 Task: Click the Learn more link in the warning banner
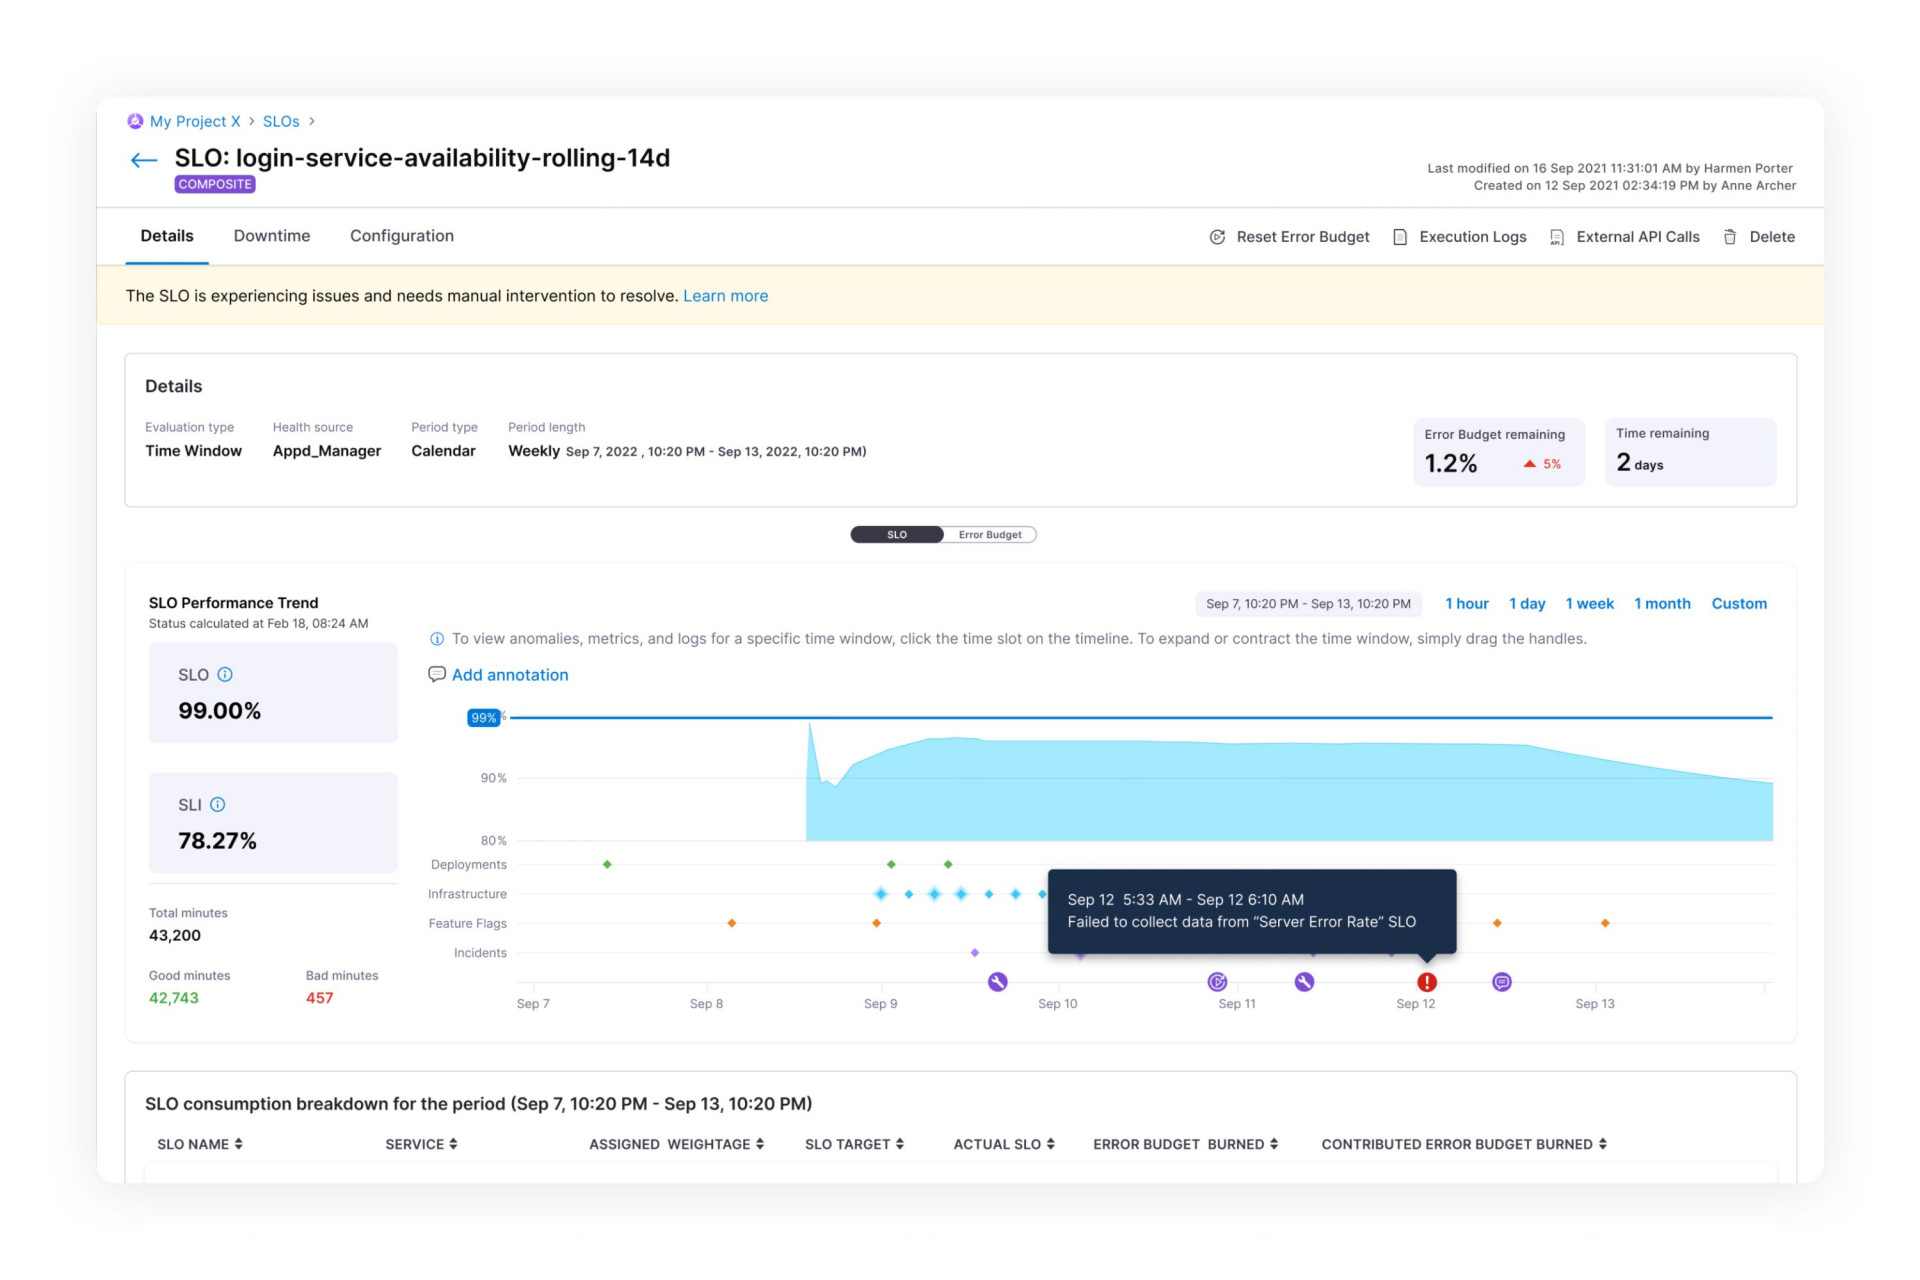click(x=725, y=296)
